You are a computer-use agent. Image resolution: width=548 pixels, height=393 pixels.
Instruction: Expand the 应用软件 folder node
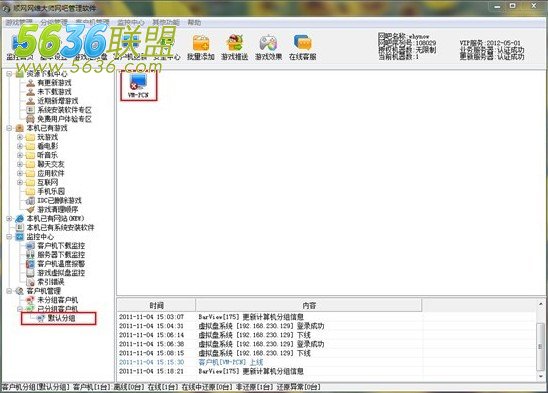tap(20, 173)
